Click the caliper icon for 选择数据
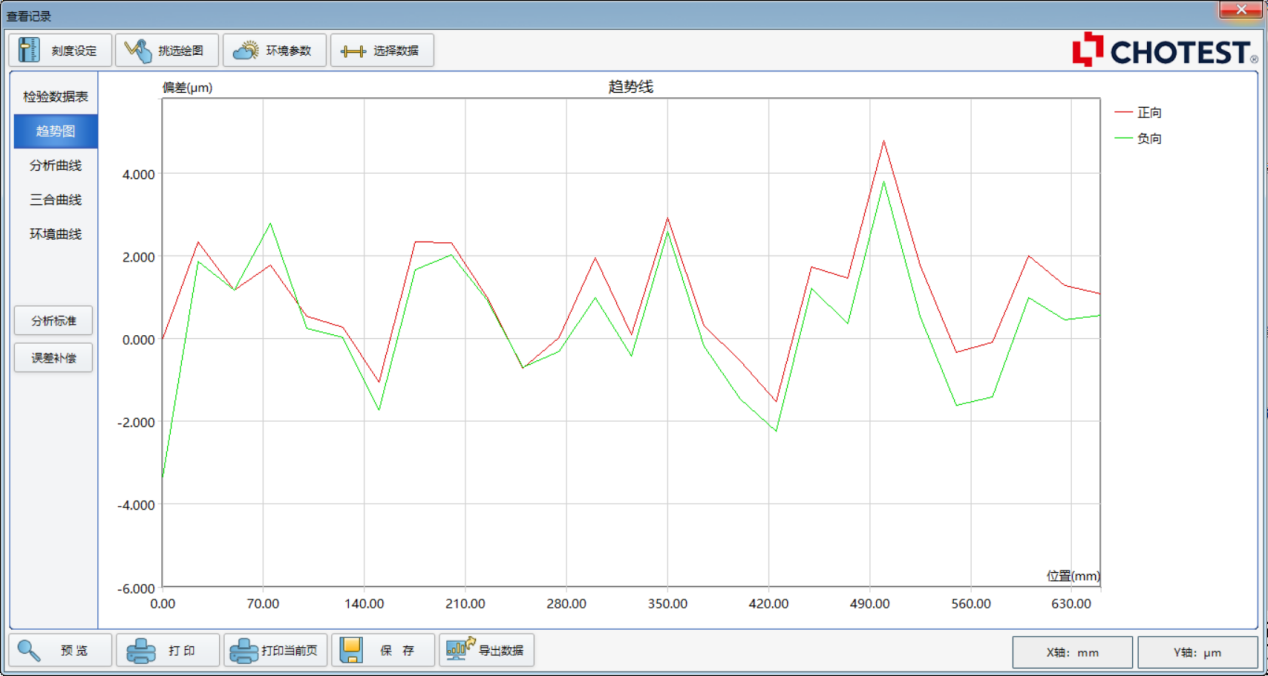This screenshot has width=1268, height=676. (x=353, y=50)
